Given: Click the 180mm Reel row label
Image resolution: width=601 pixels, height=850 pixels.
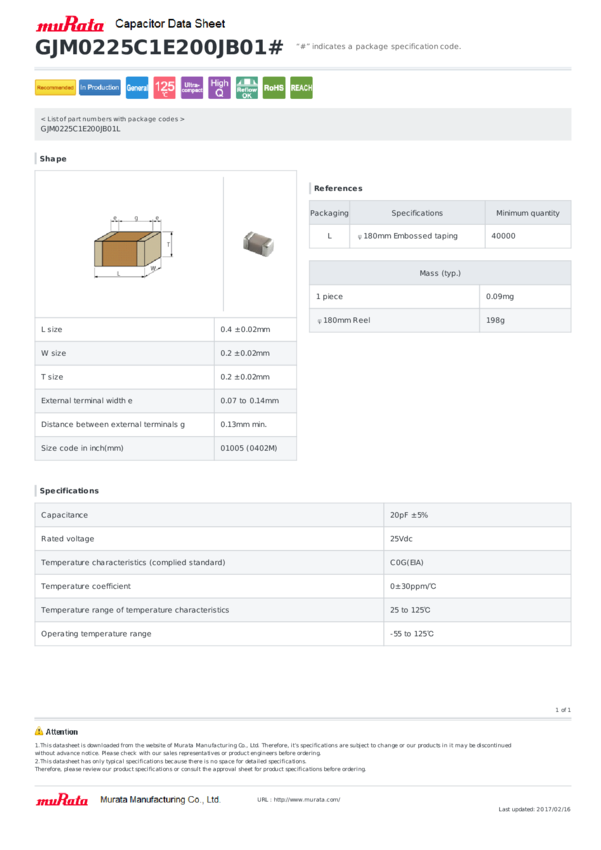Looking at the screenshot, I should coord(344,320).
